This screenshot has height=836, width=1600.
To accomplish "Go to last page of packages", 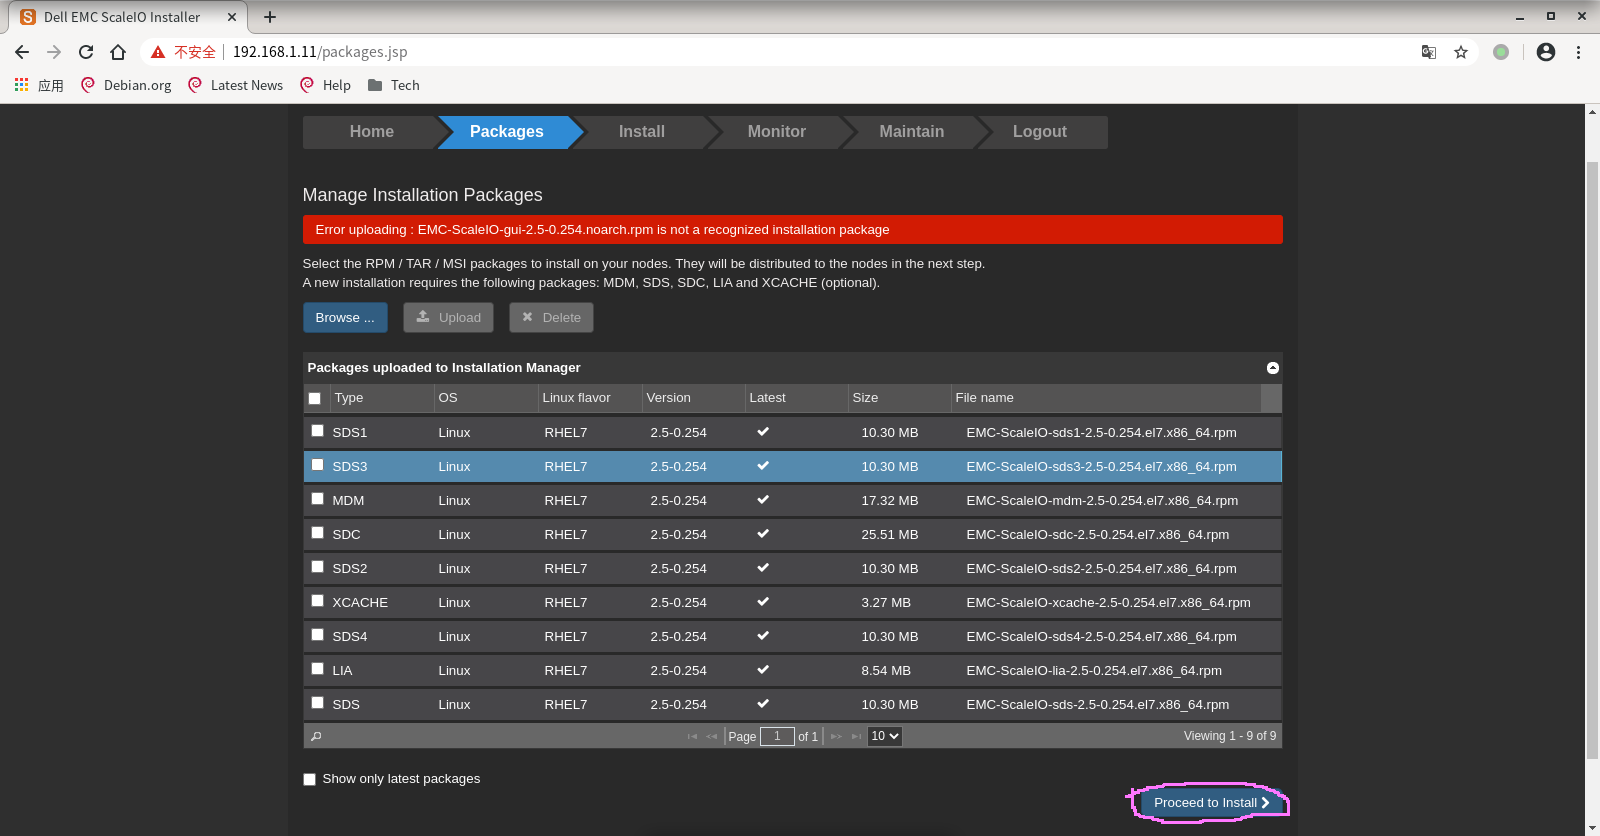I will coord(857,736).
